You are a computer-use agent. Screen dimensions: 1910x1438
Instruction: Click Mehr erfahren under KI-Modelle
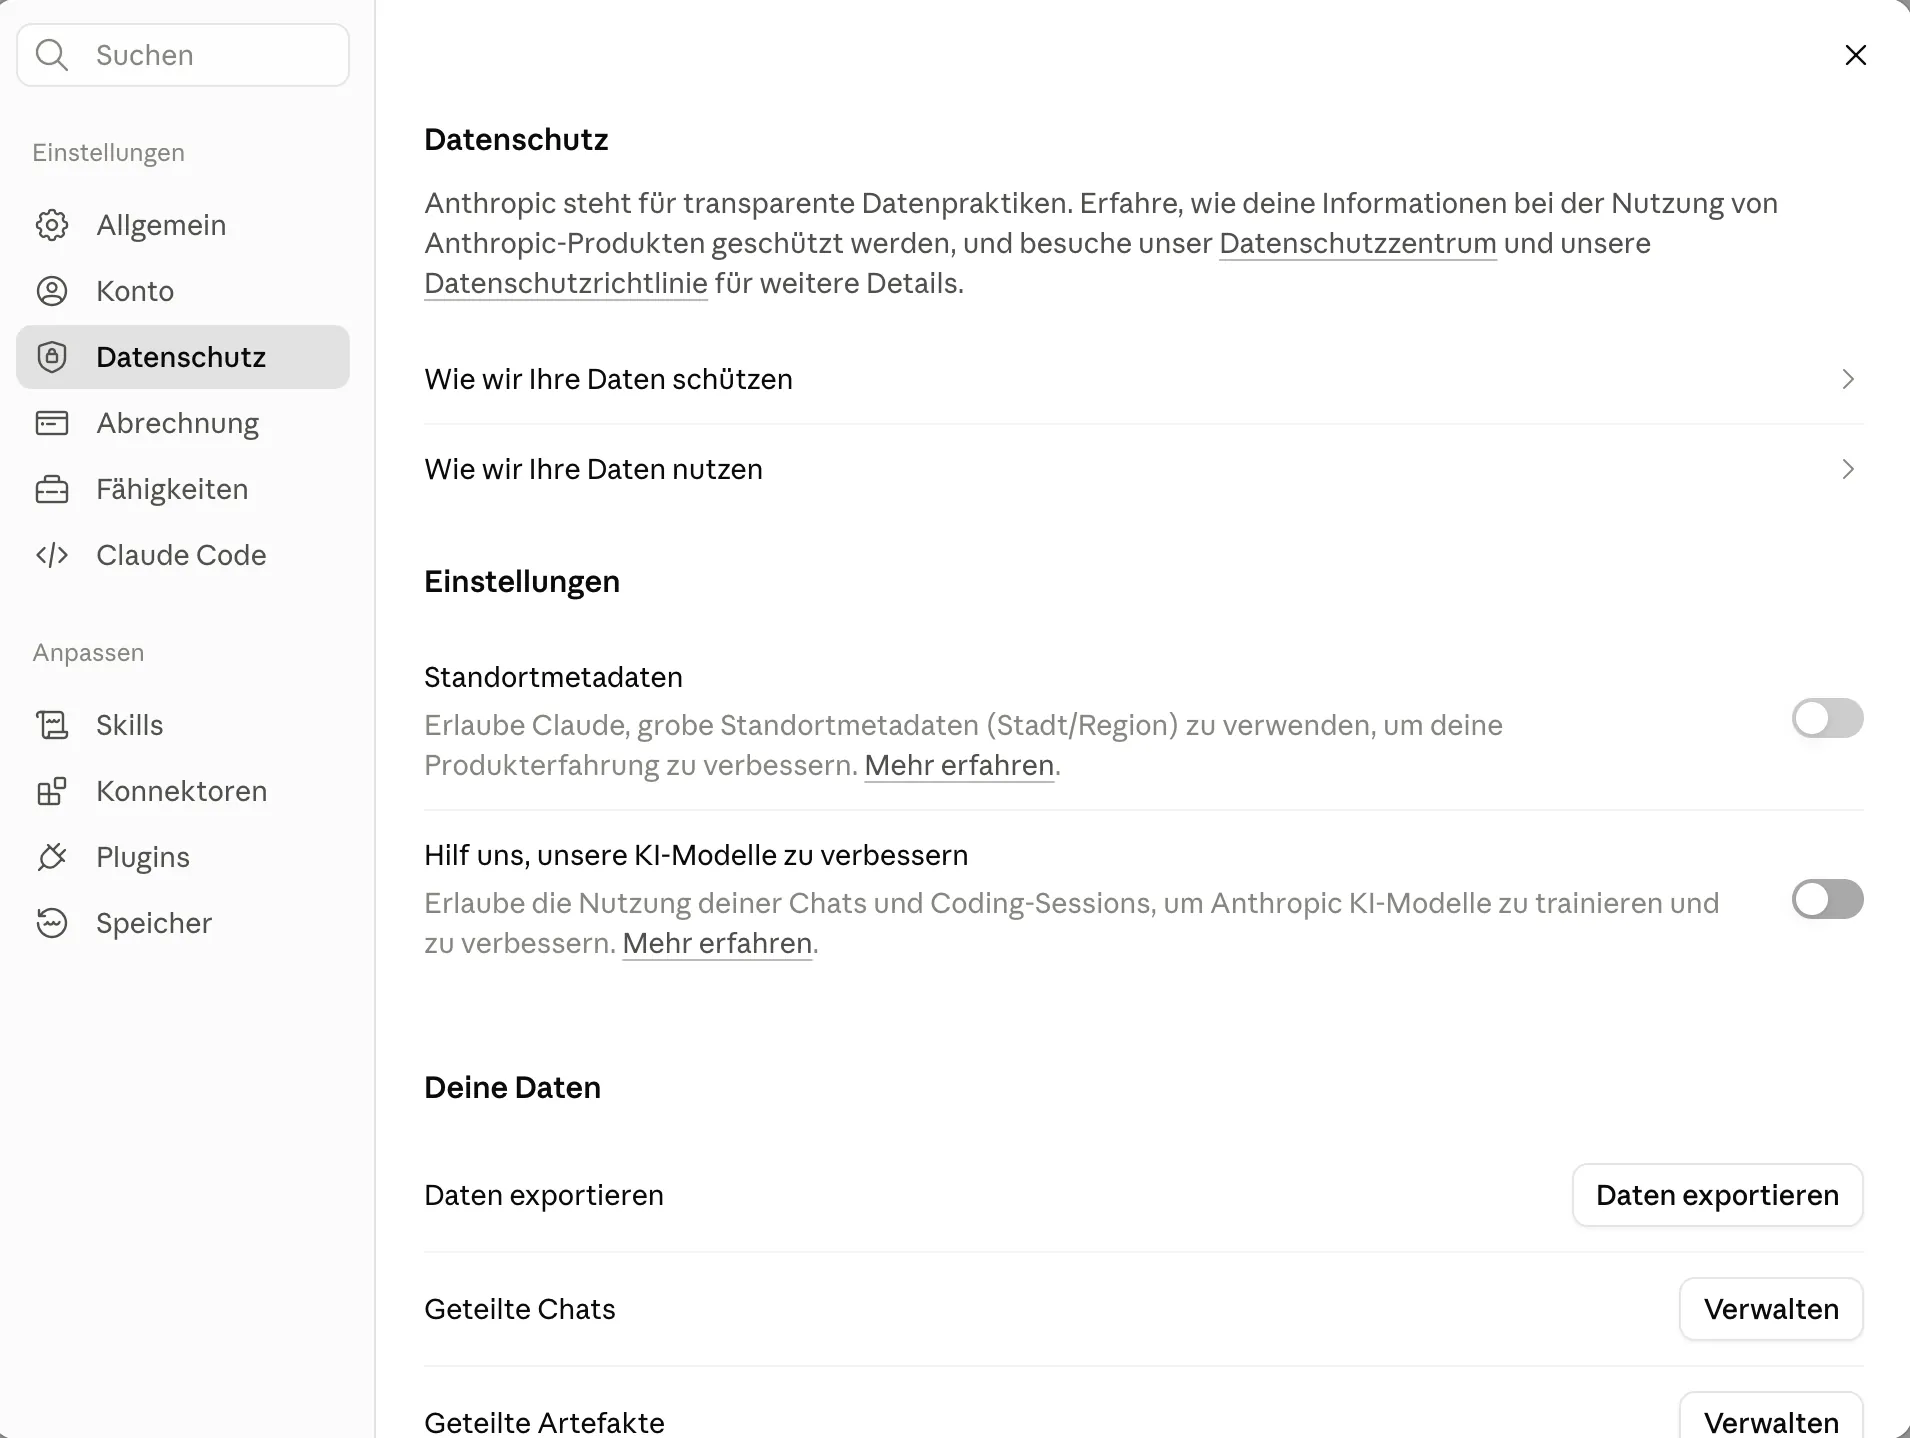click(717, 943)
